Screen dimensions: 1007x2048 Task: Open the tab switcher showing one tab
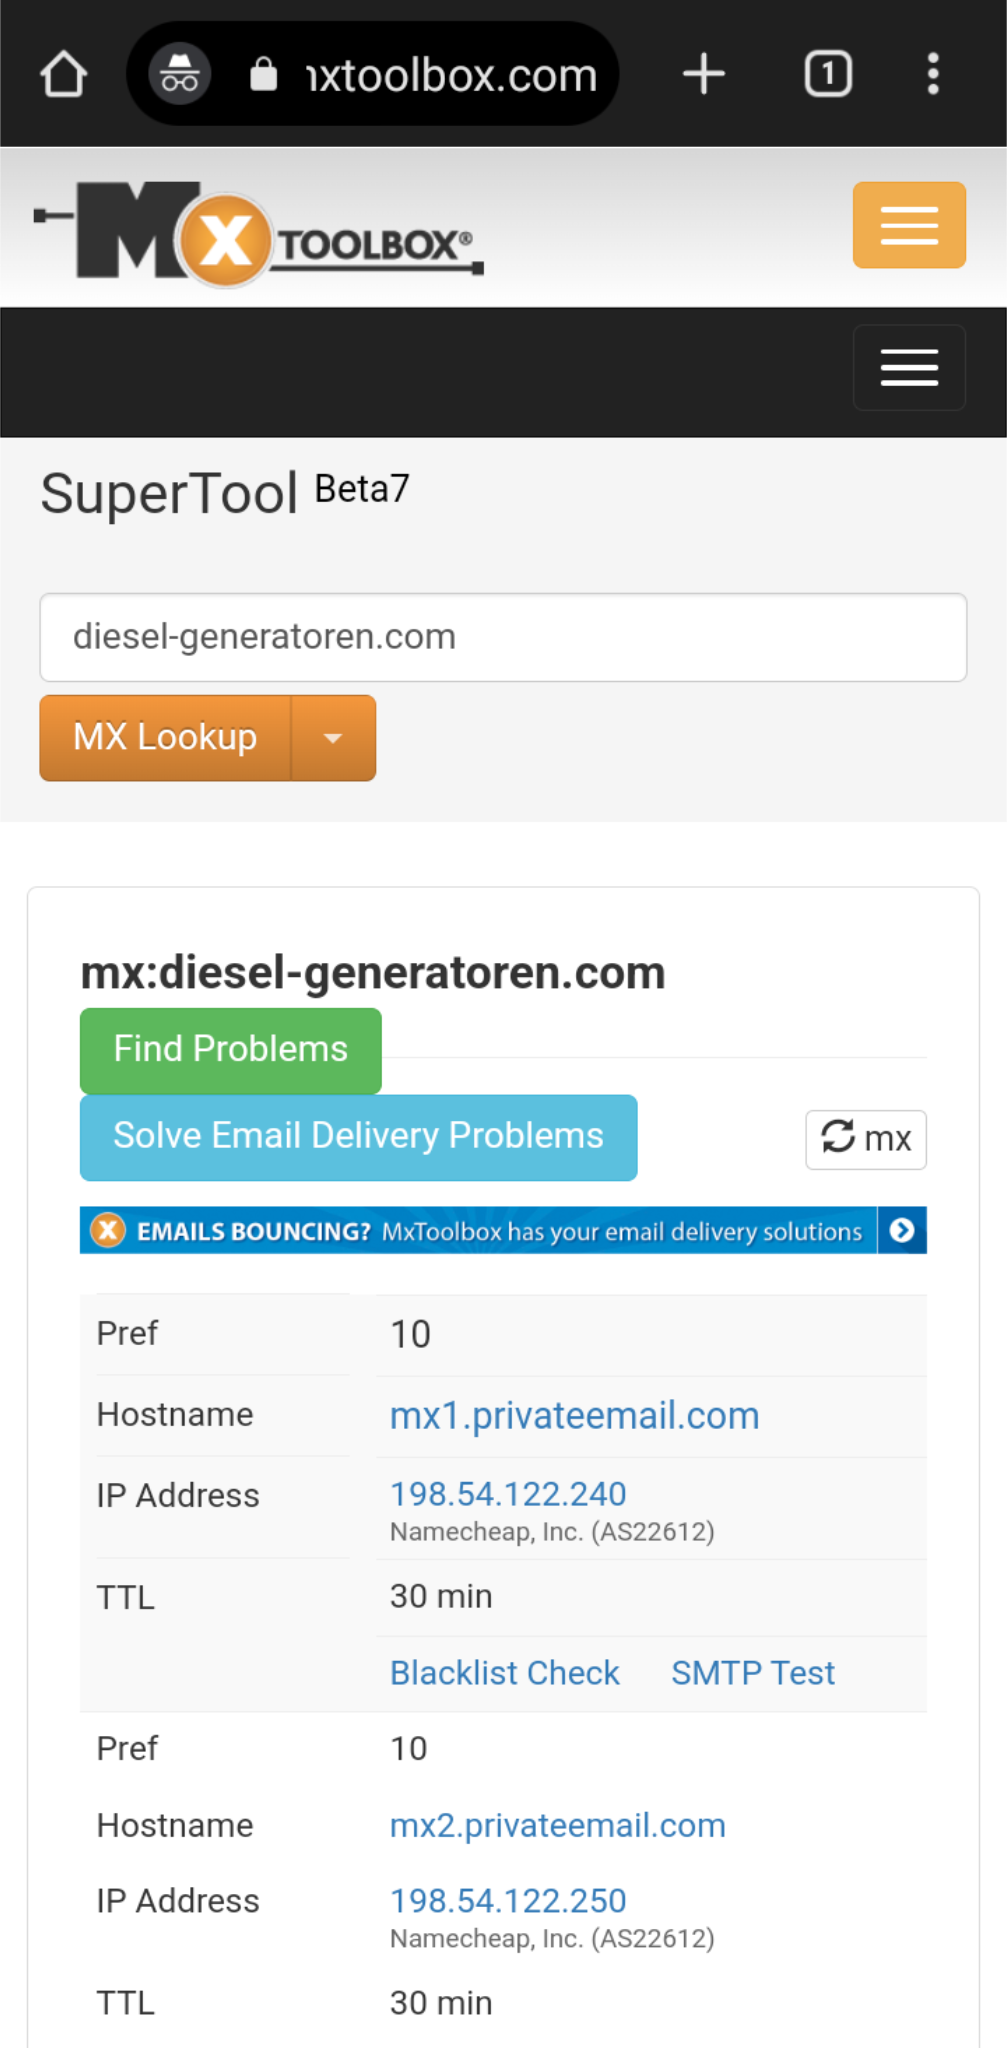[827, 73]
